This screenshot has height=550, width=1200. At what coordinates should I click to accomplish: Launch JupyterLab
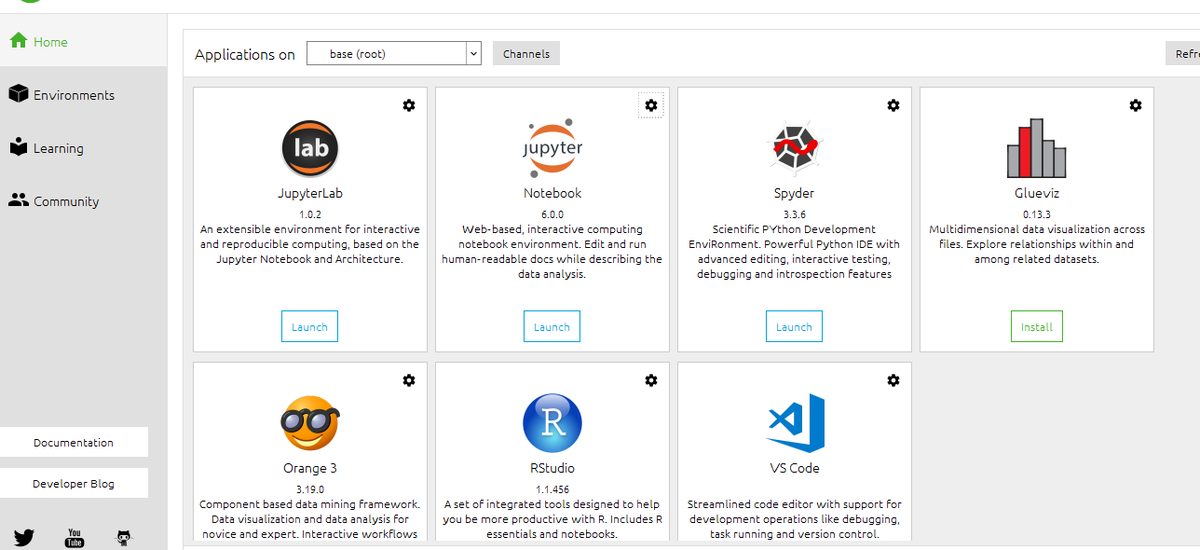tap(310, 327)
